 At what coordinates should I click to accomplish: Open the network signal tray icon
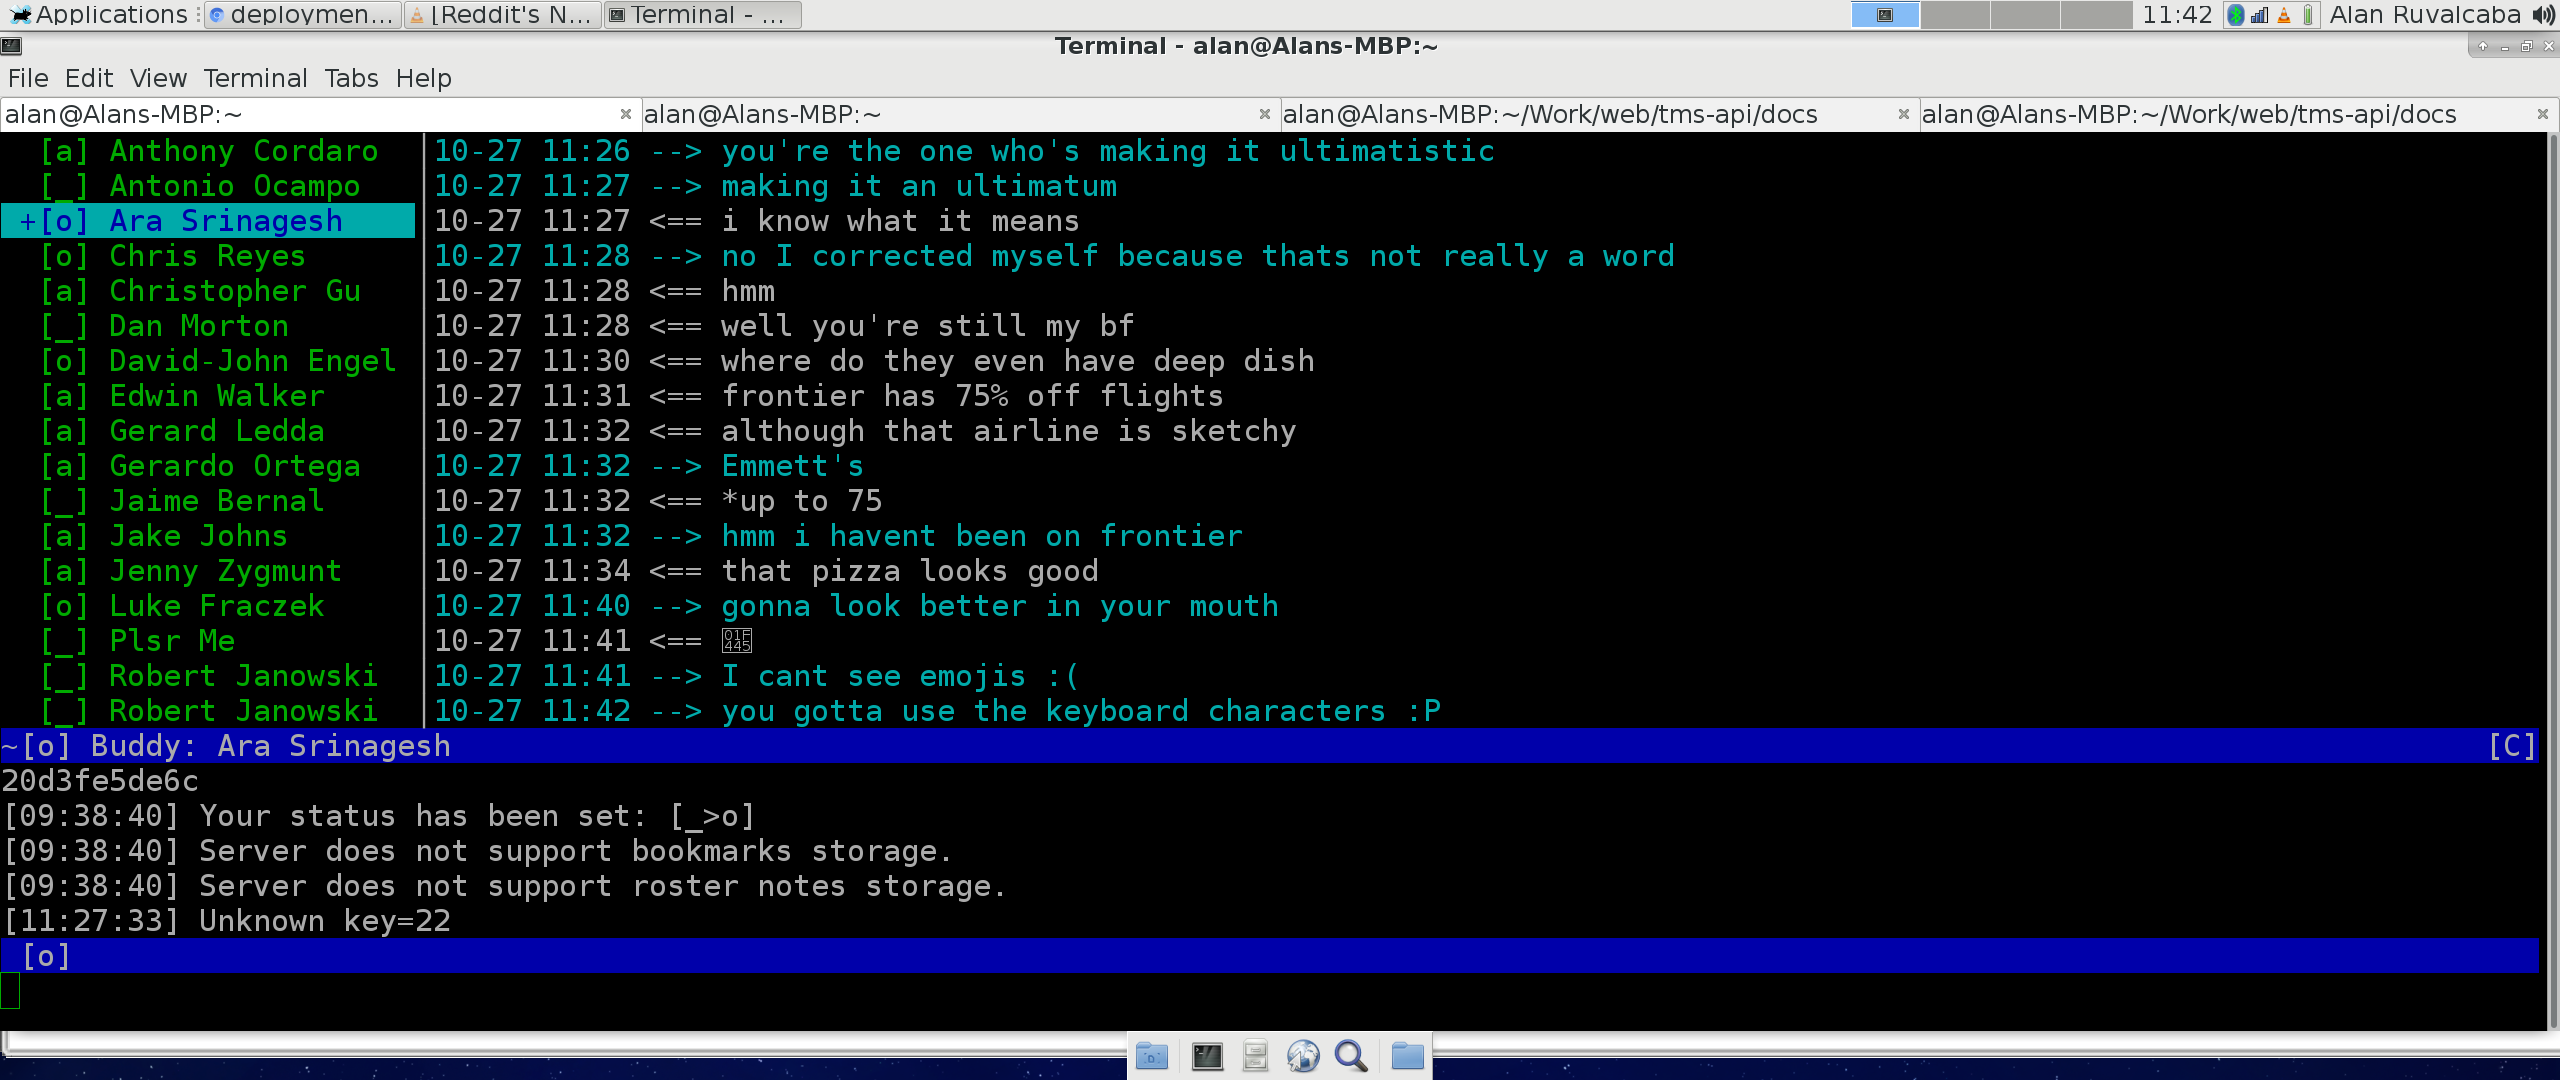pos(2260,15)
